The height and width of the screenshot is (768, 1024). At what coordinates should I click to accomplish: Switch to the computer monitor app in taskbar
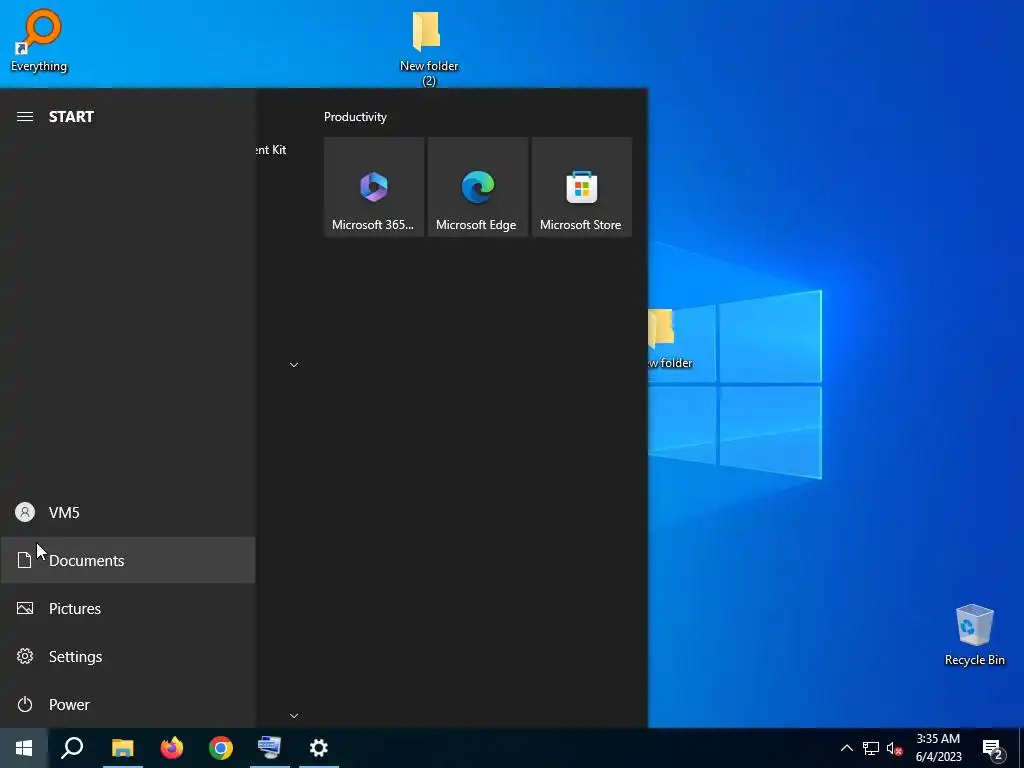pyautogui.click(x=269, y=748)
